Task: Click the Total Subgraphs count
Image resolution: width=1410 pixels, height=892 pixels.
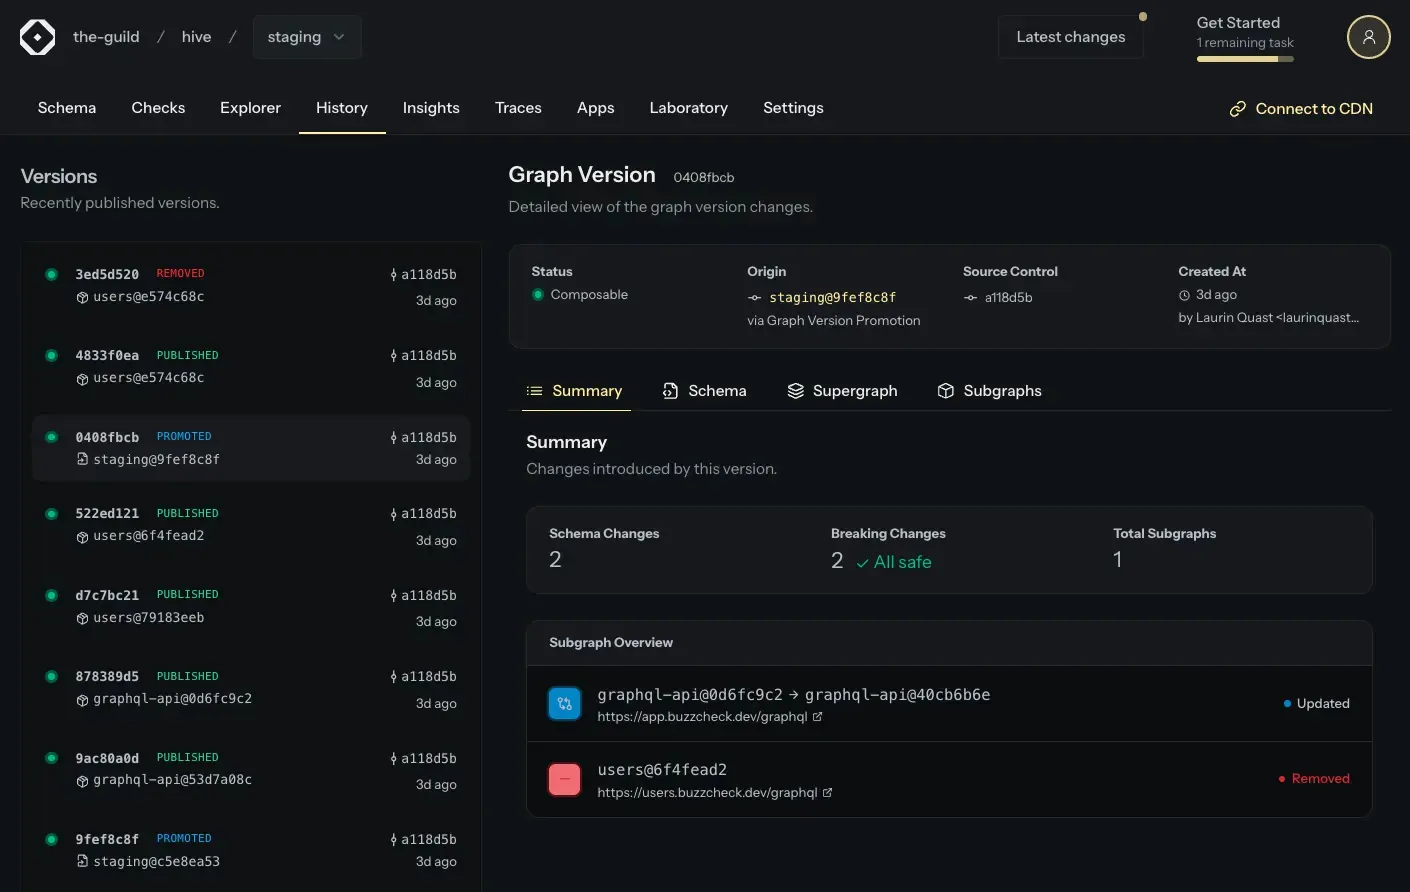Action: [x=1118, y=560]
